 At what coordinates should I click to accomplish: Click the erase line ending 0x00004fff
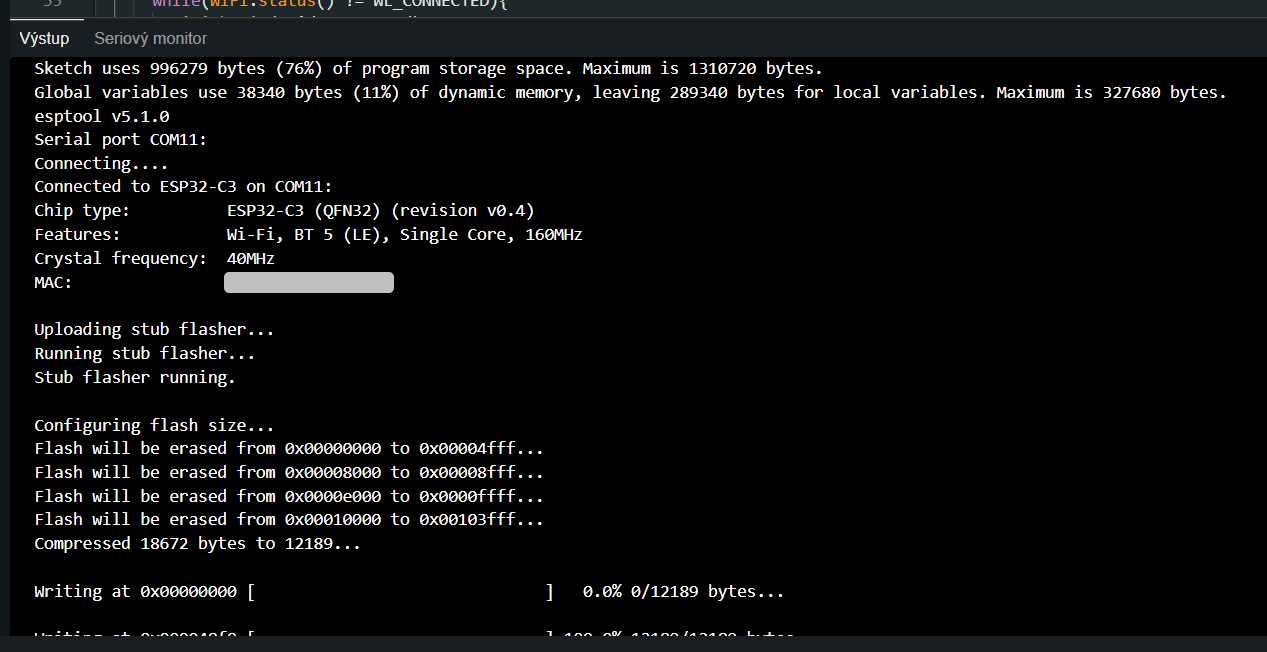289,448
